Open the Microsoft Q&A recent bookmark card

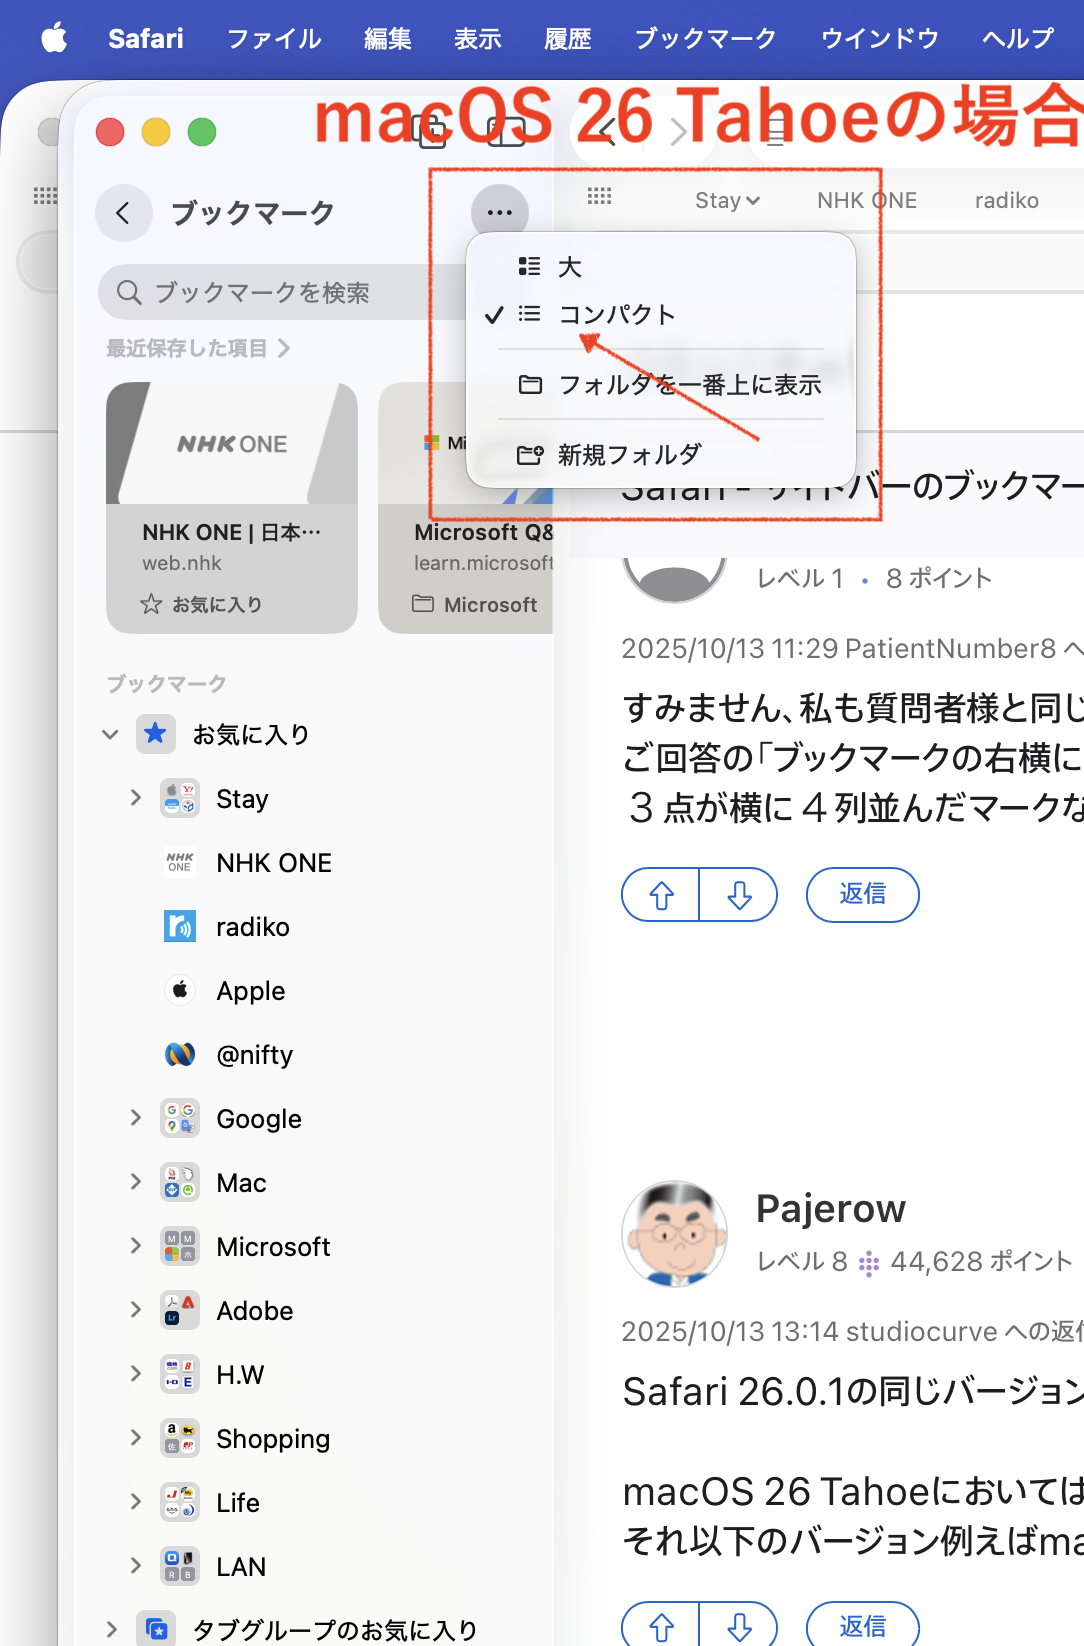click(466, 508)
